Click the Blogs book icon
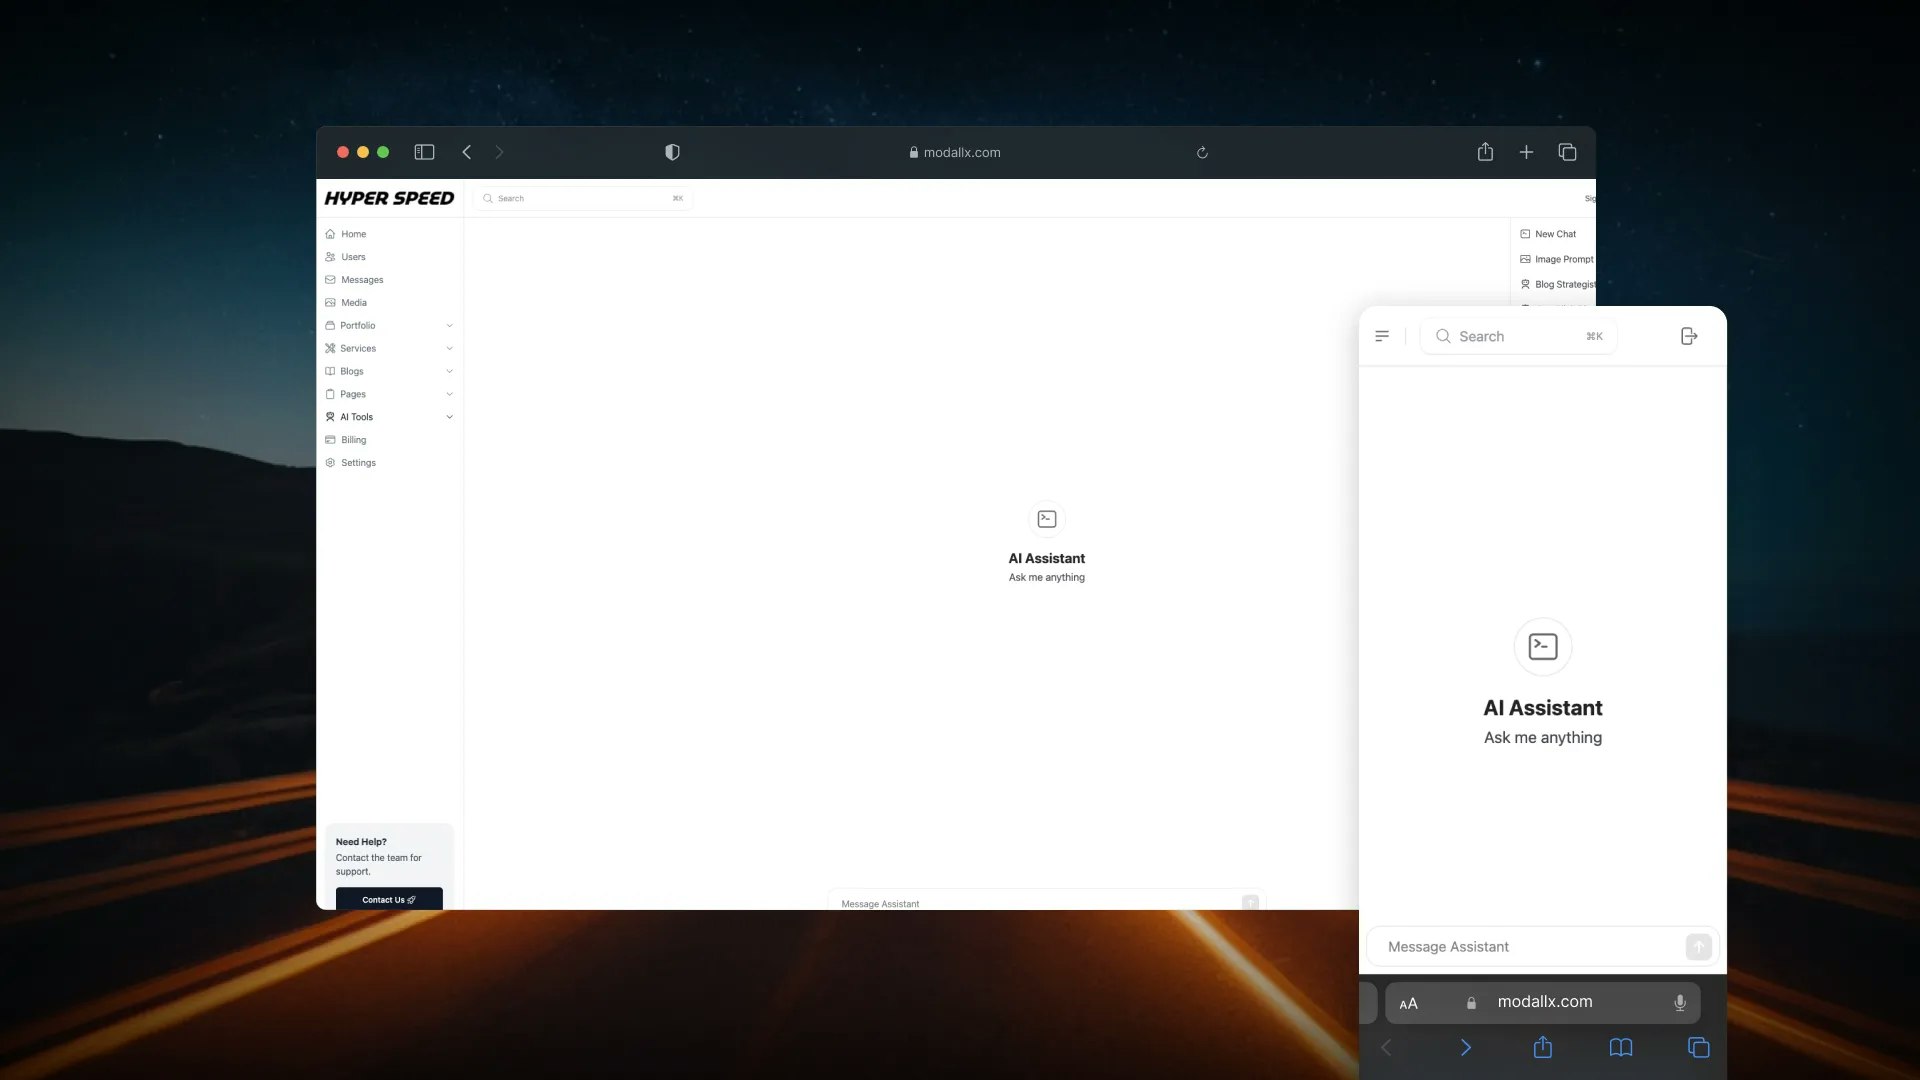The height and width of the screenshot is (1080, 1920). 330,371
